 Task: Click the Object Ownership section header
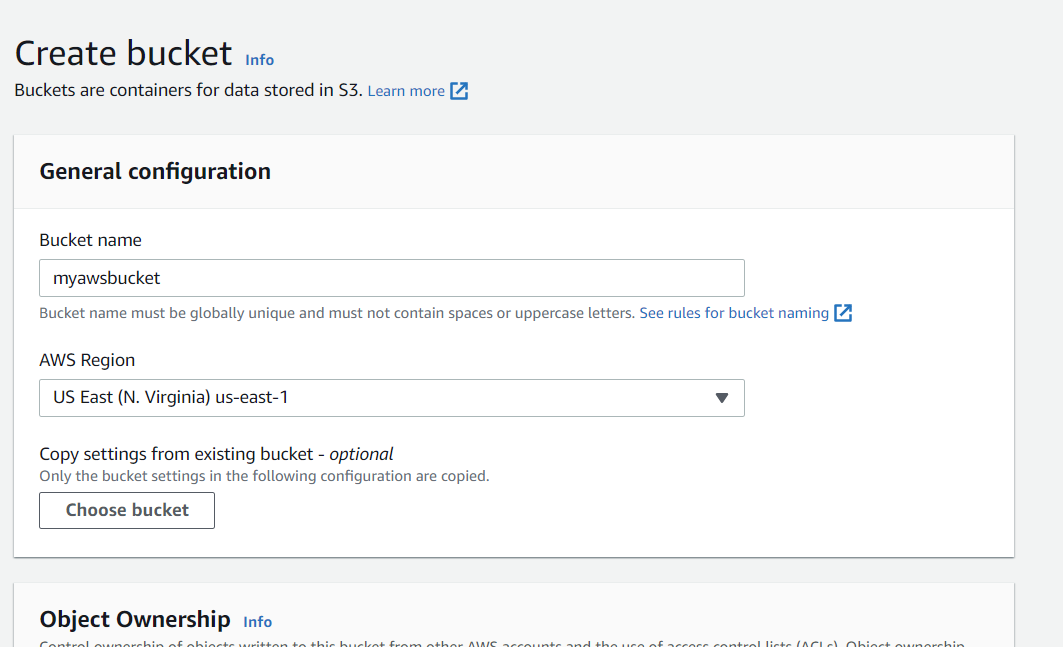(x=134, y=618)
